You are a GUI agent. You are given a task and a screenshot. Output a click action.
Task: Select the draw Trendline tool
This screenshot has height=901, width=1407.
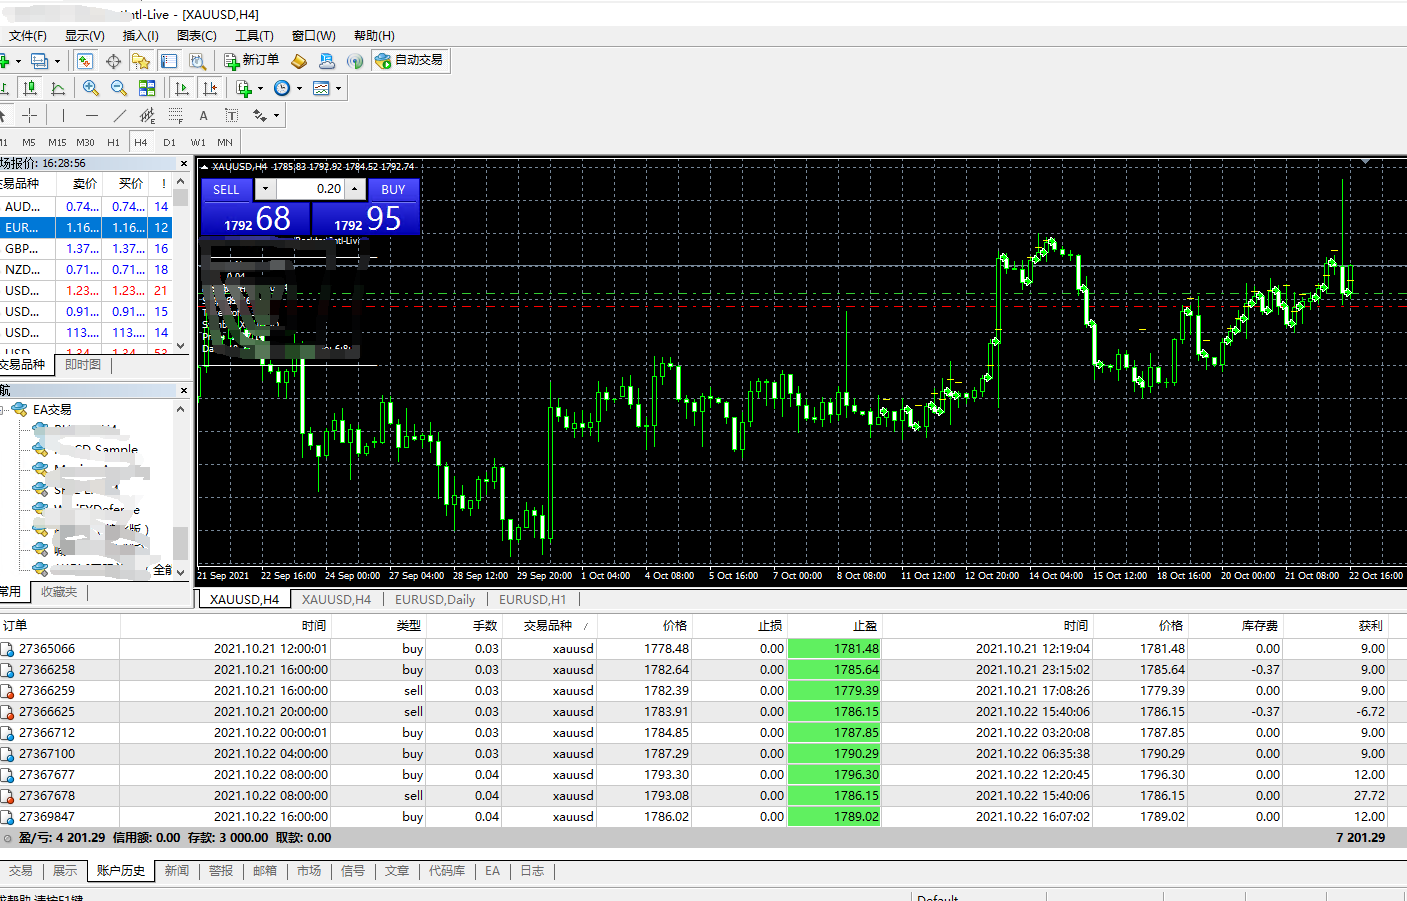click(119, 115)
